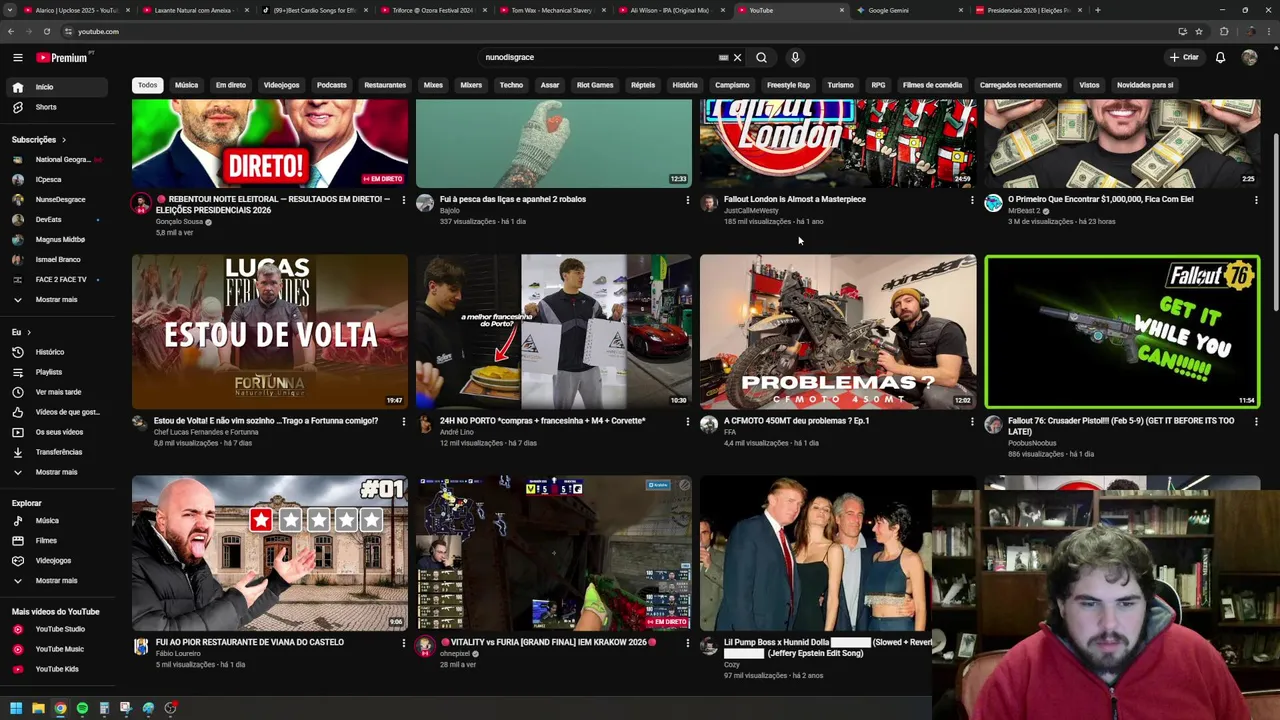Clear the search box with X icon
The height and width of the screenshot is (720, 1280).
pyautogui.click(x=737, y=57)
